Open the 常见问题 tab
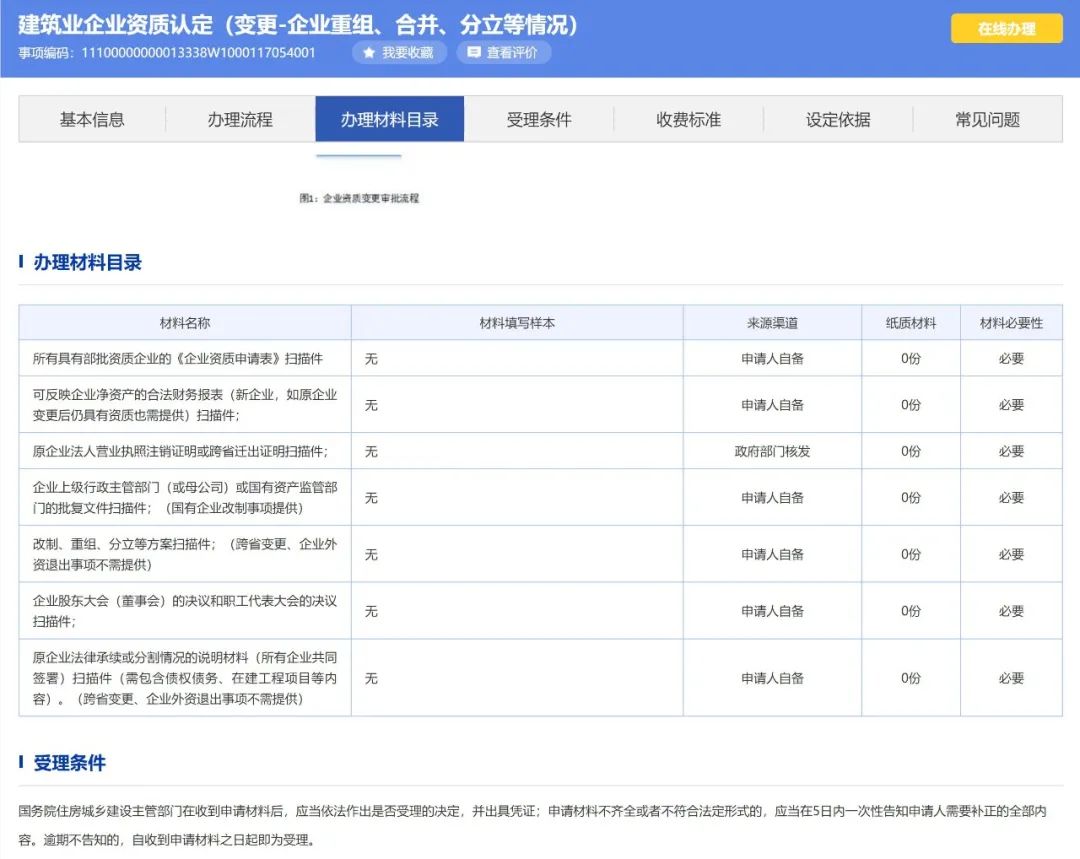 tap(987, 119)
